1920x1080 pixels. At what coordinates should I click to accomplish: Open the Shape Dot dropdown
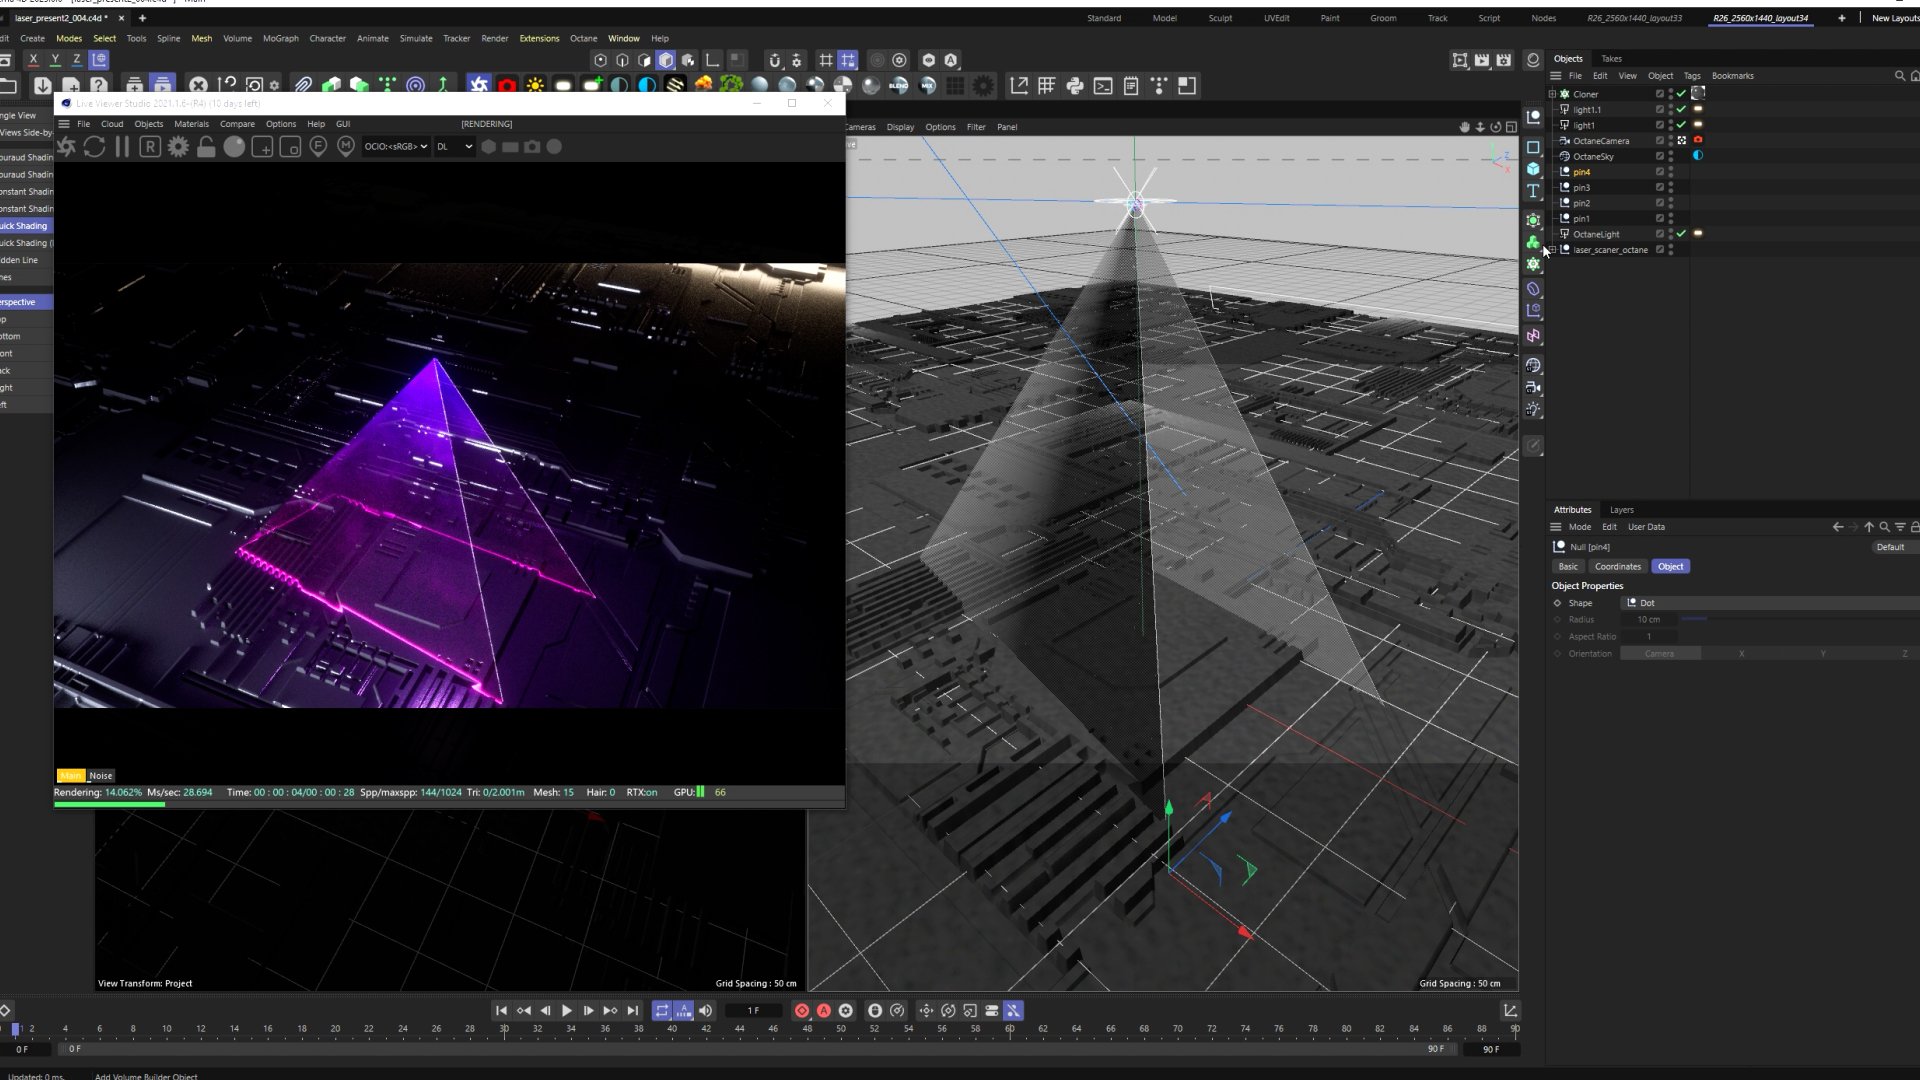[x=1770, y=603]
